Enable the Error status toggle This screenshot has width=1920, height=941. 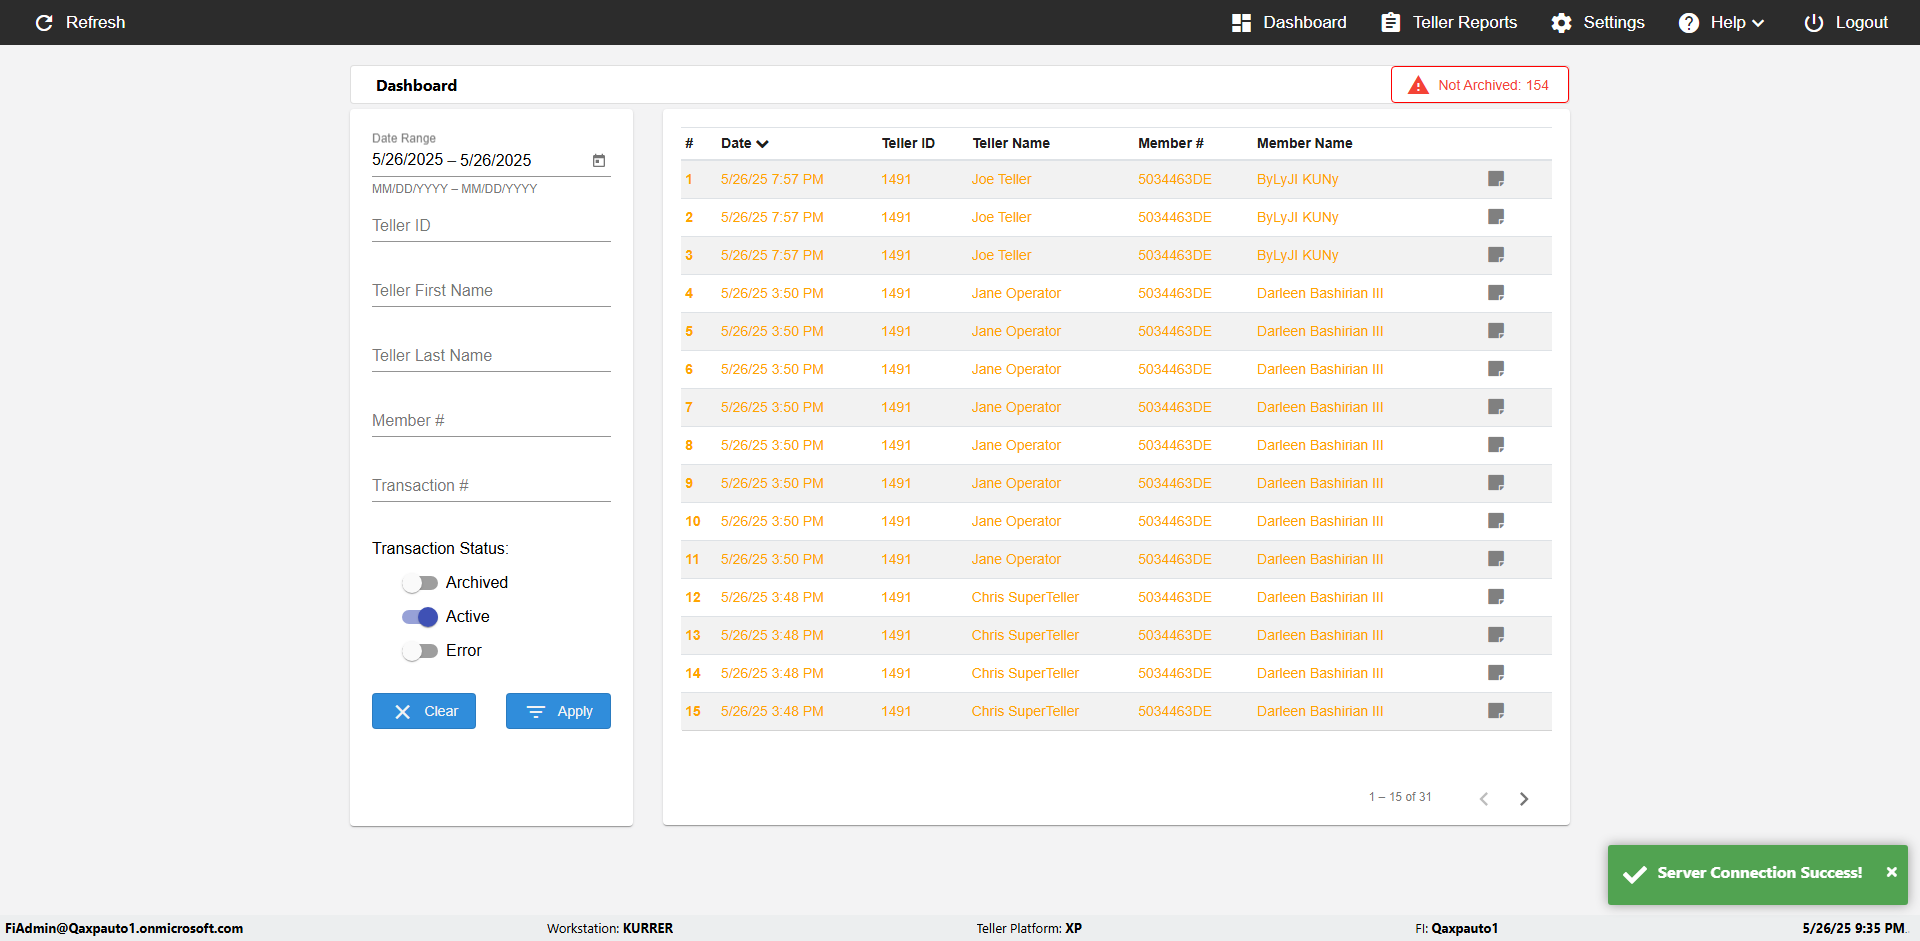tap(420, 651)
